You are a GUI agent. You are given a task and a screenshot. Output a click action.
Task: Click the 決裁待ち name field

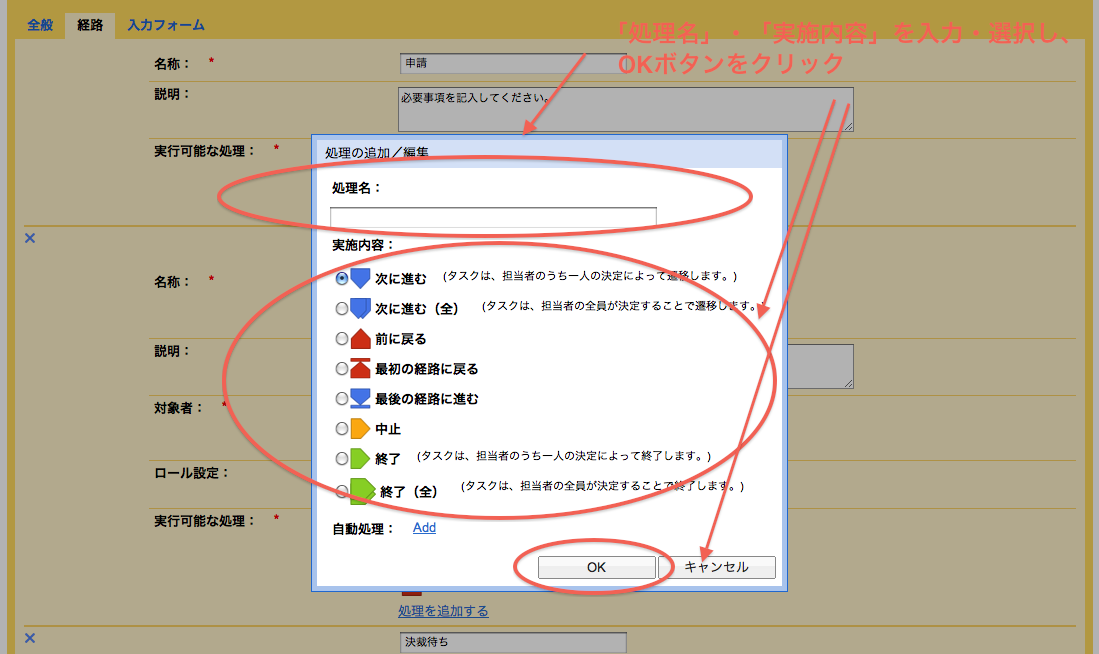pos(512,642)
